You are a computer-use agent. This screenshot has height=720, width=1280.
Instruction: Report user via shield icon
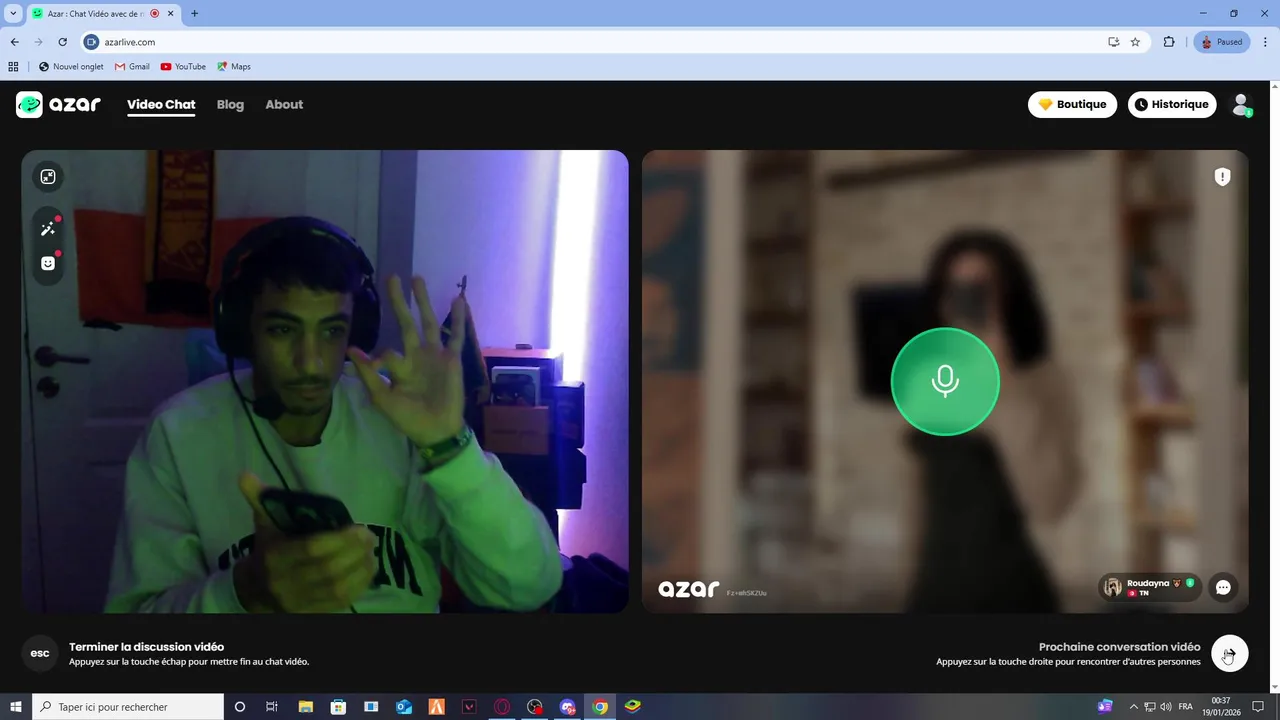(1222, 177)
